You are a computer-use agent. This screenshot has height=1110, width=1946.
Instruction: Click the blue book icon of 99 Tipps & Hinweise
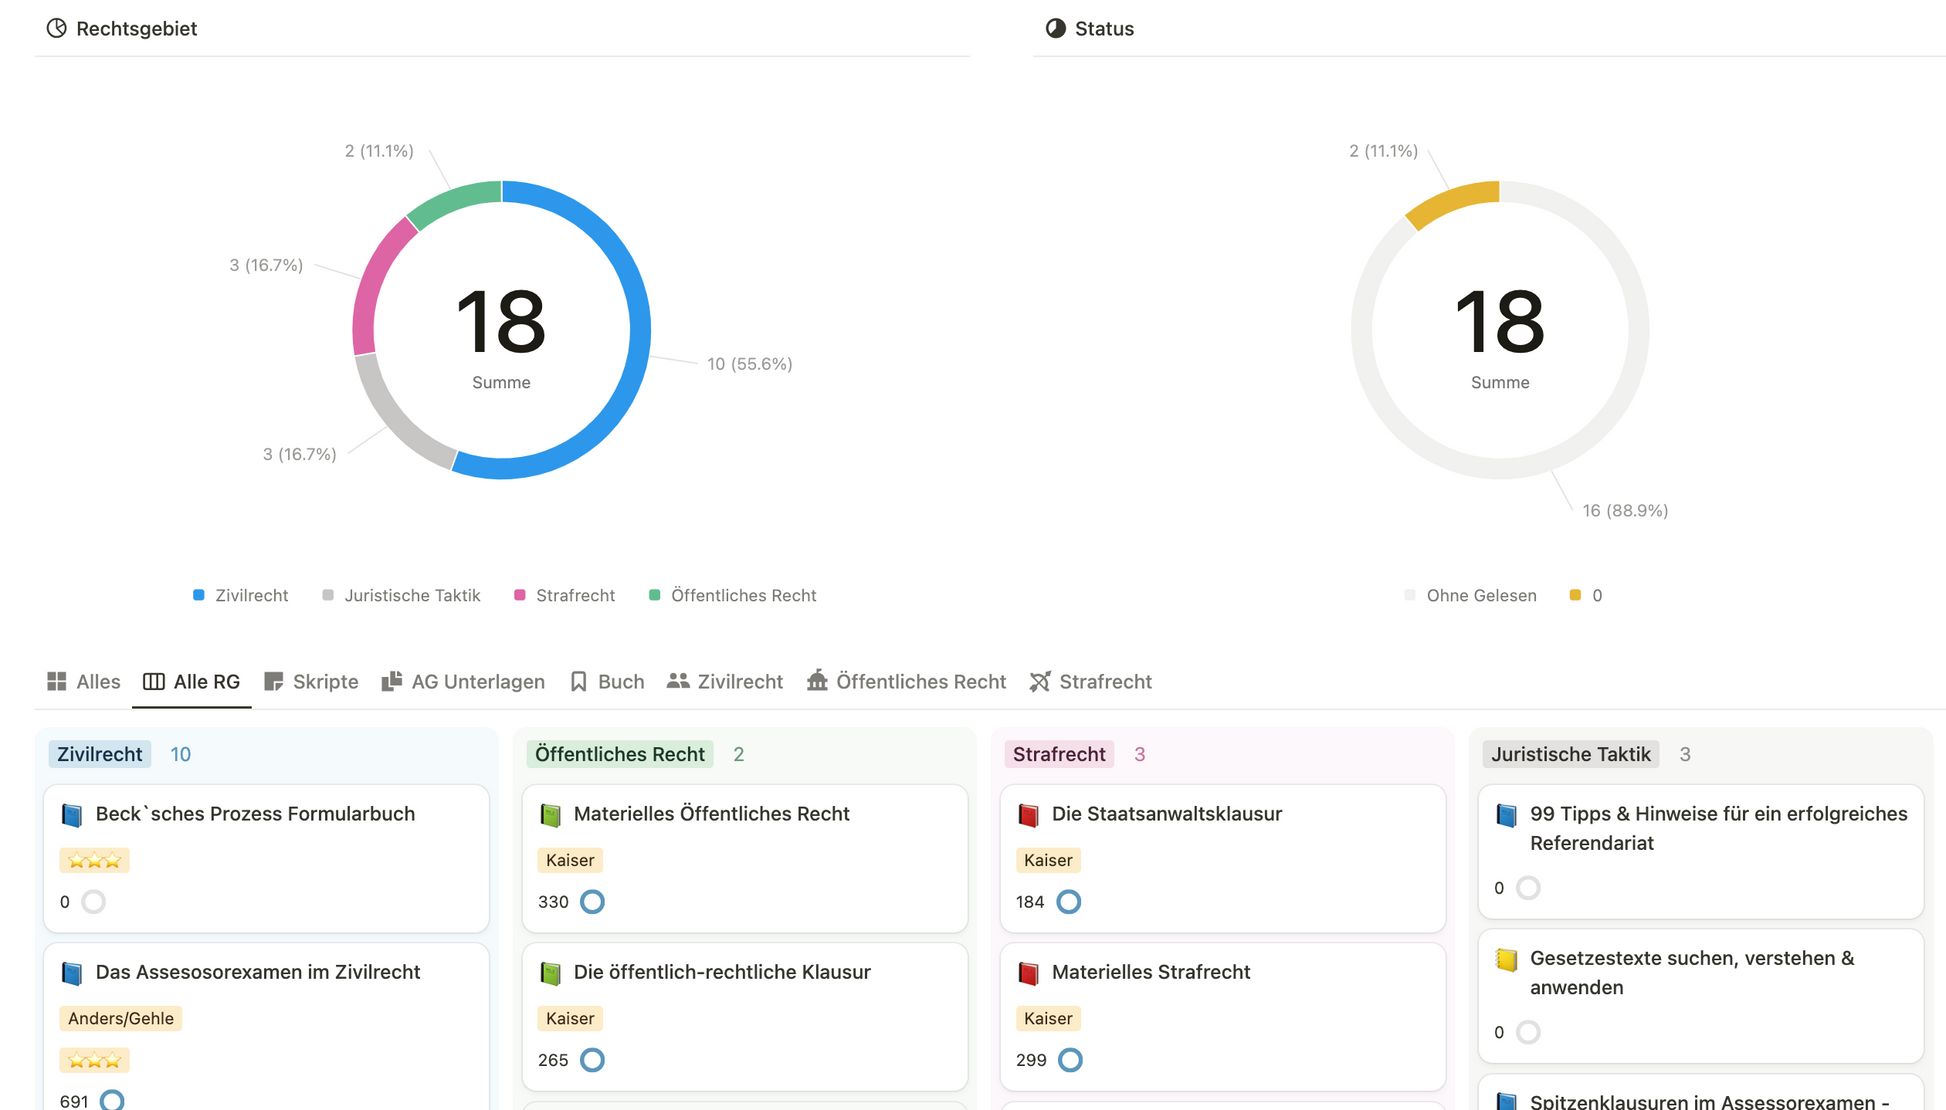click(x=1506, y=815)
